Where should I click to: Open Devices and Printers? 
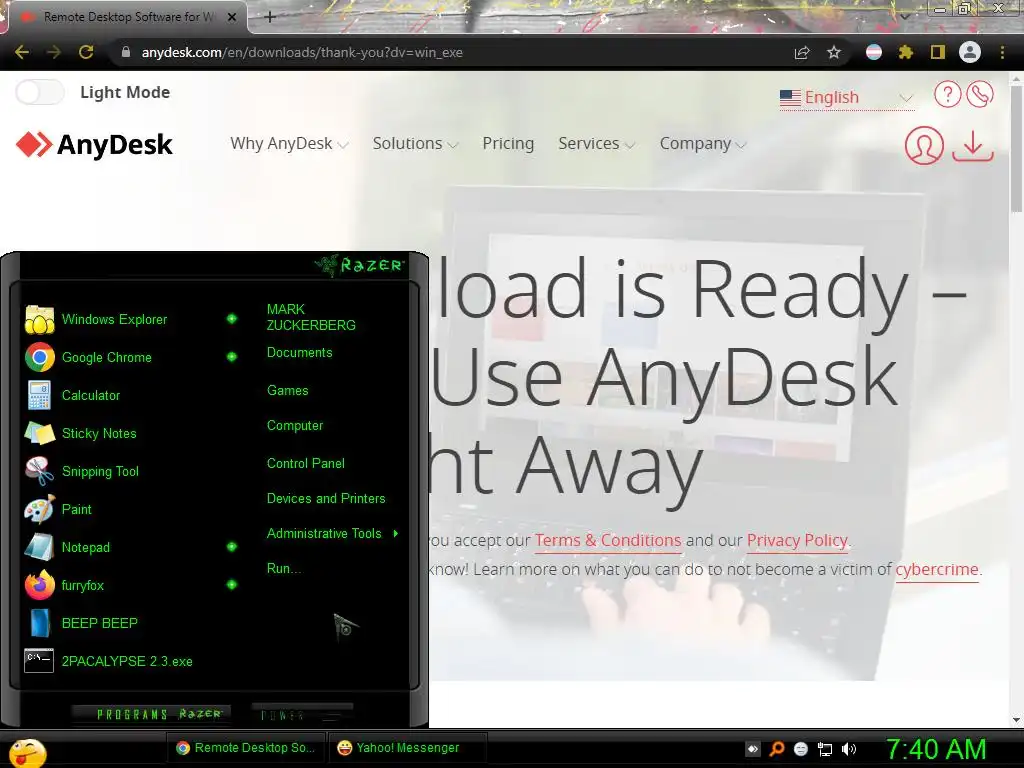[326, 498]
